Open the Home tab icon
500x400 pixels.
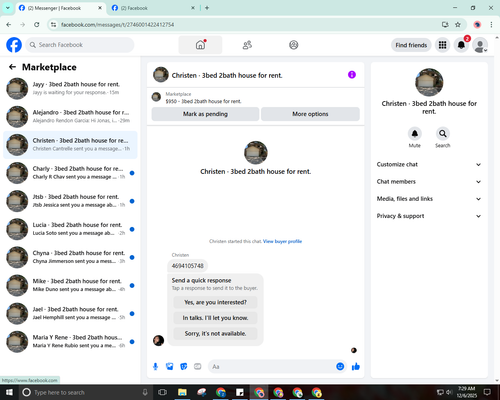click(200, 45)
